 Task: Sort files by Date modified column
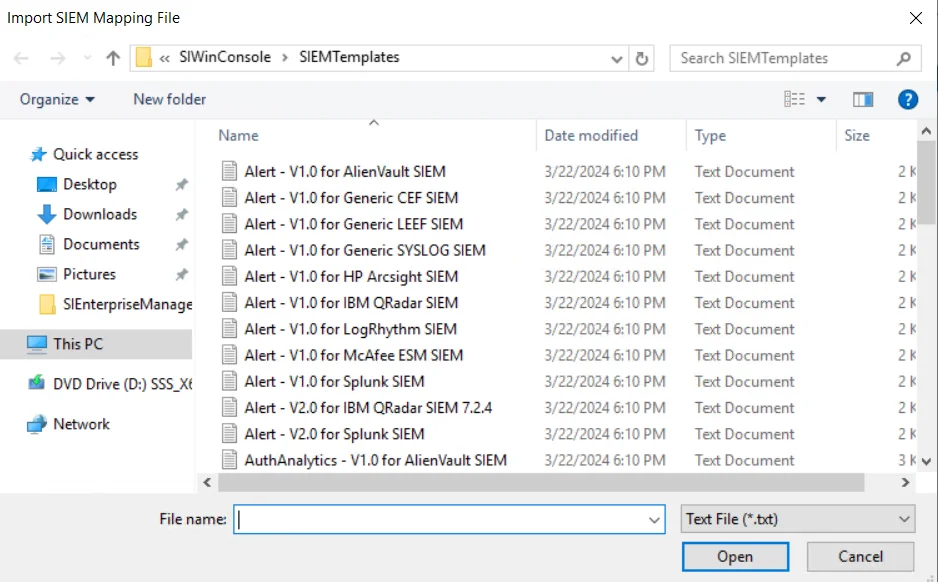pos(591,136)
